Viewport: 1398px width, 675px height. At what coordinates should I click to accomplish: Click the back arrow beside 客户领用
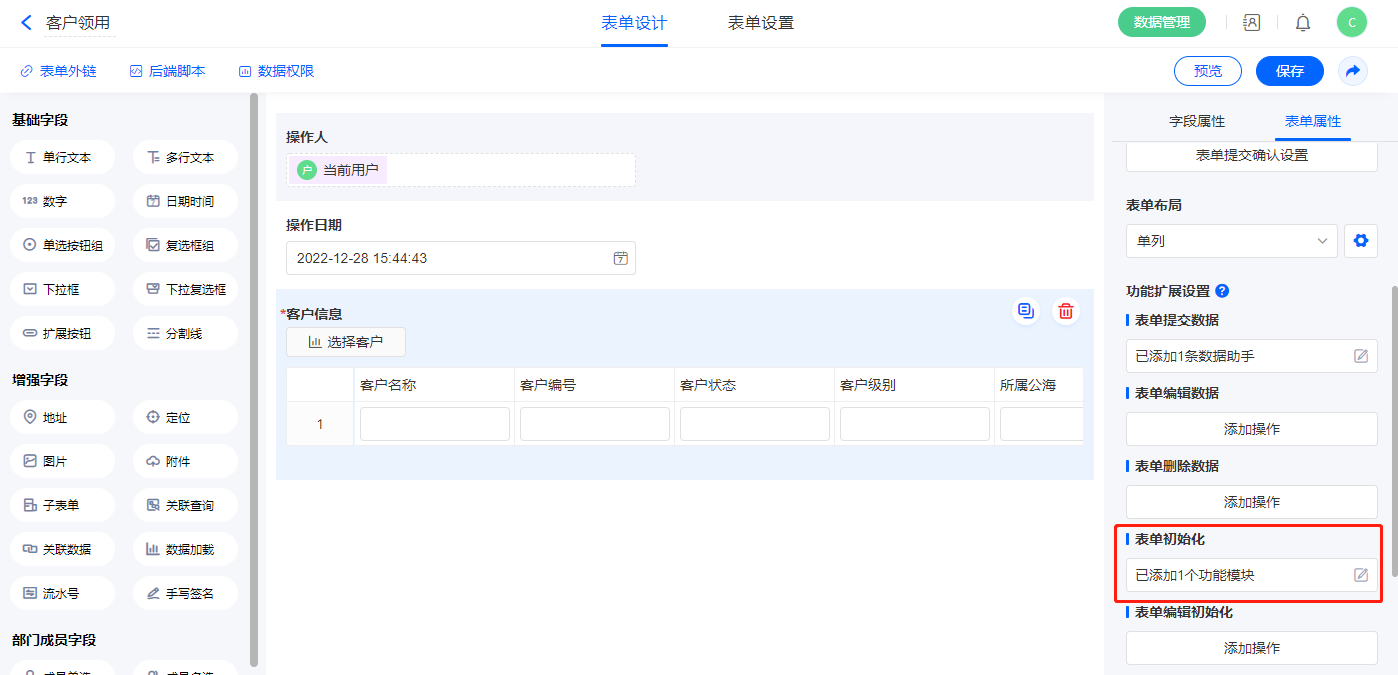(26, 22)
